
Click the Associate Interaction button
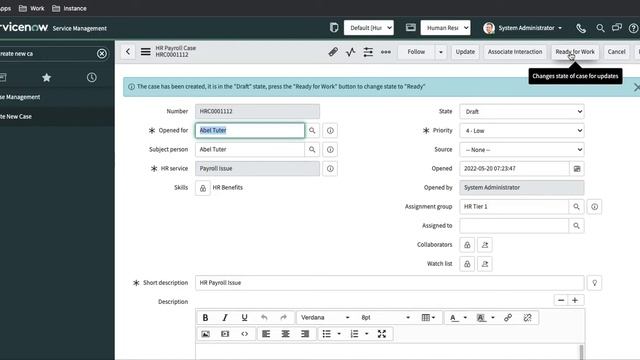(515, 52)
